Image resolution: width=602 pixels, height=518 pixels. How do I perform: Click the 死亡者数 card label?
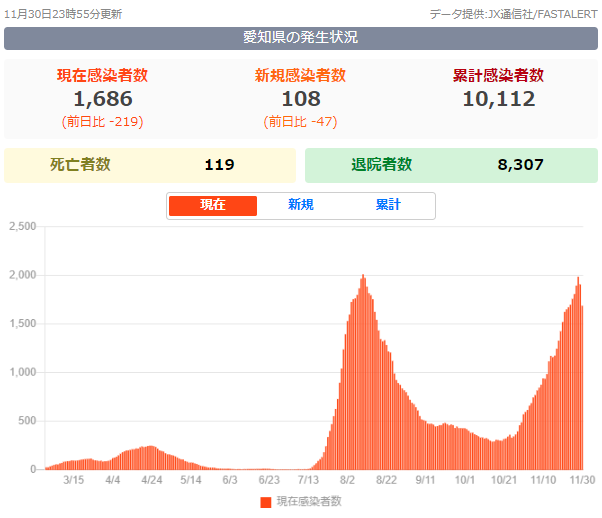pos(80,165)
